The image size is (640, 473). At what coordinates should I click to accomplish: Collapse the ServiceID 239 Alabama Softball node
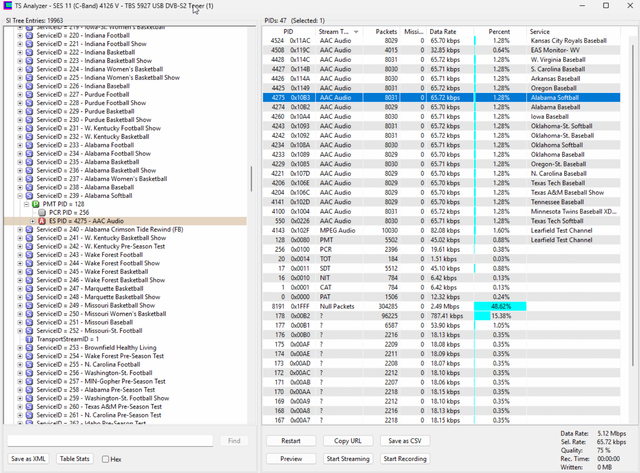pyautogui.click(x=20, y=196)
